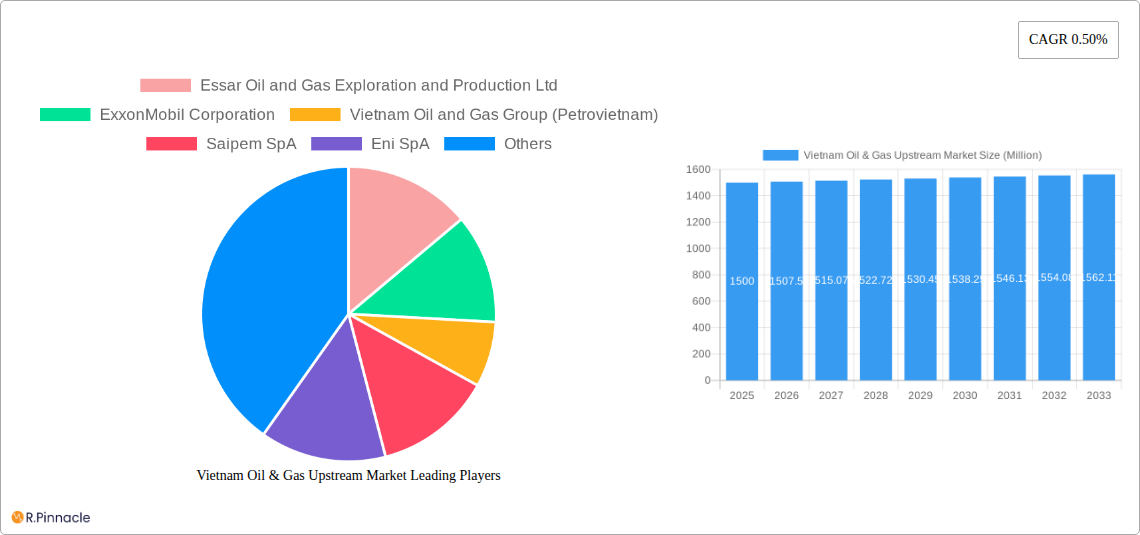The width and height of the screenshot is (1140, 535).
Task: Click the 2027 bar in the chart
Action: 831,280
